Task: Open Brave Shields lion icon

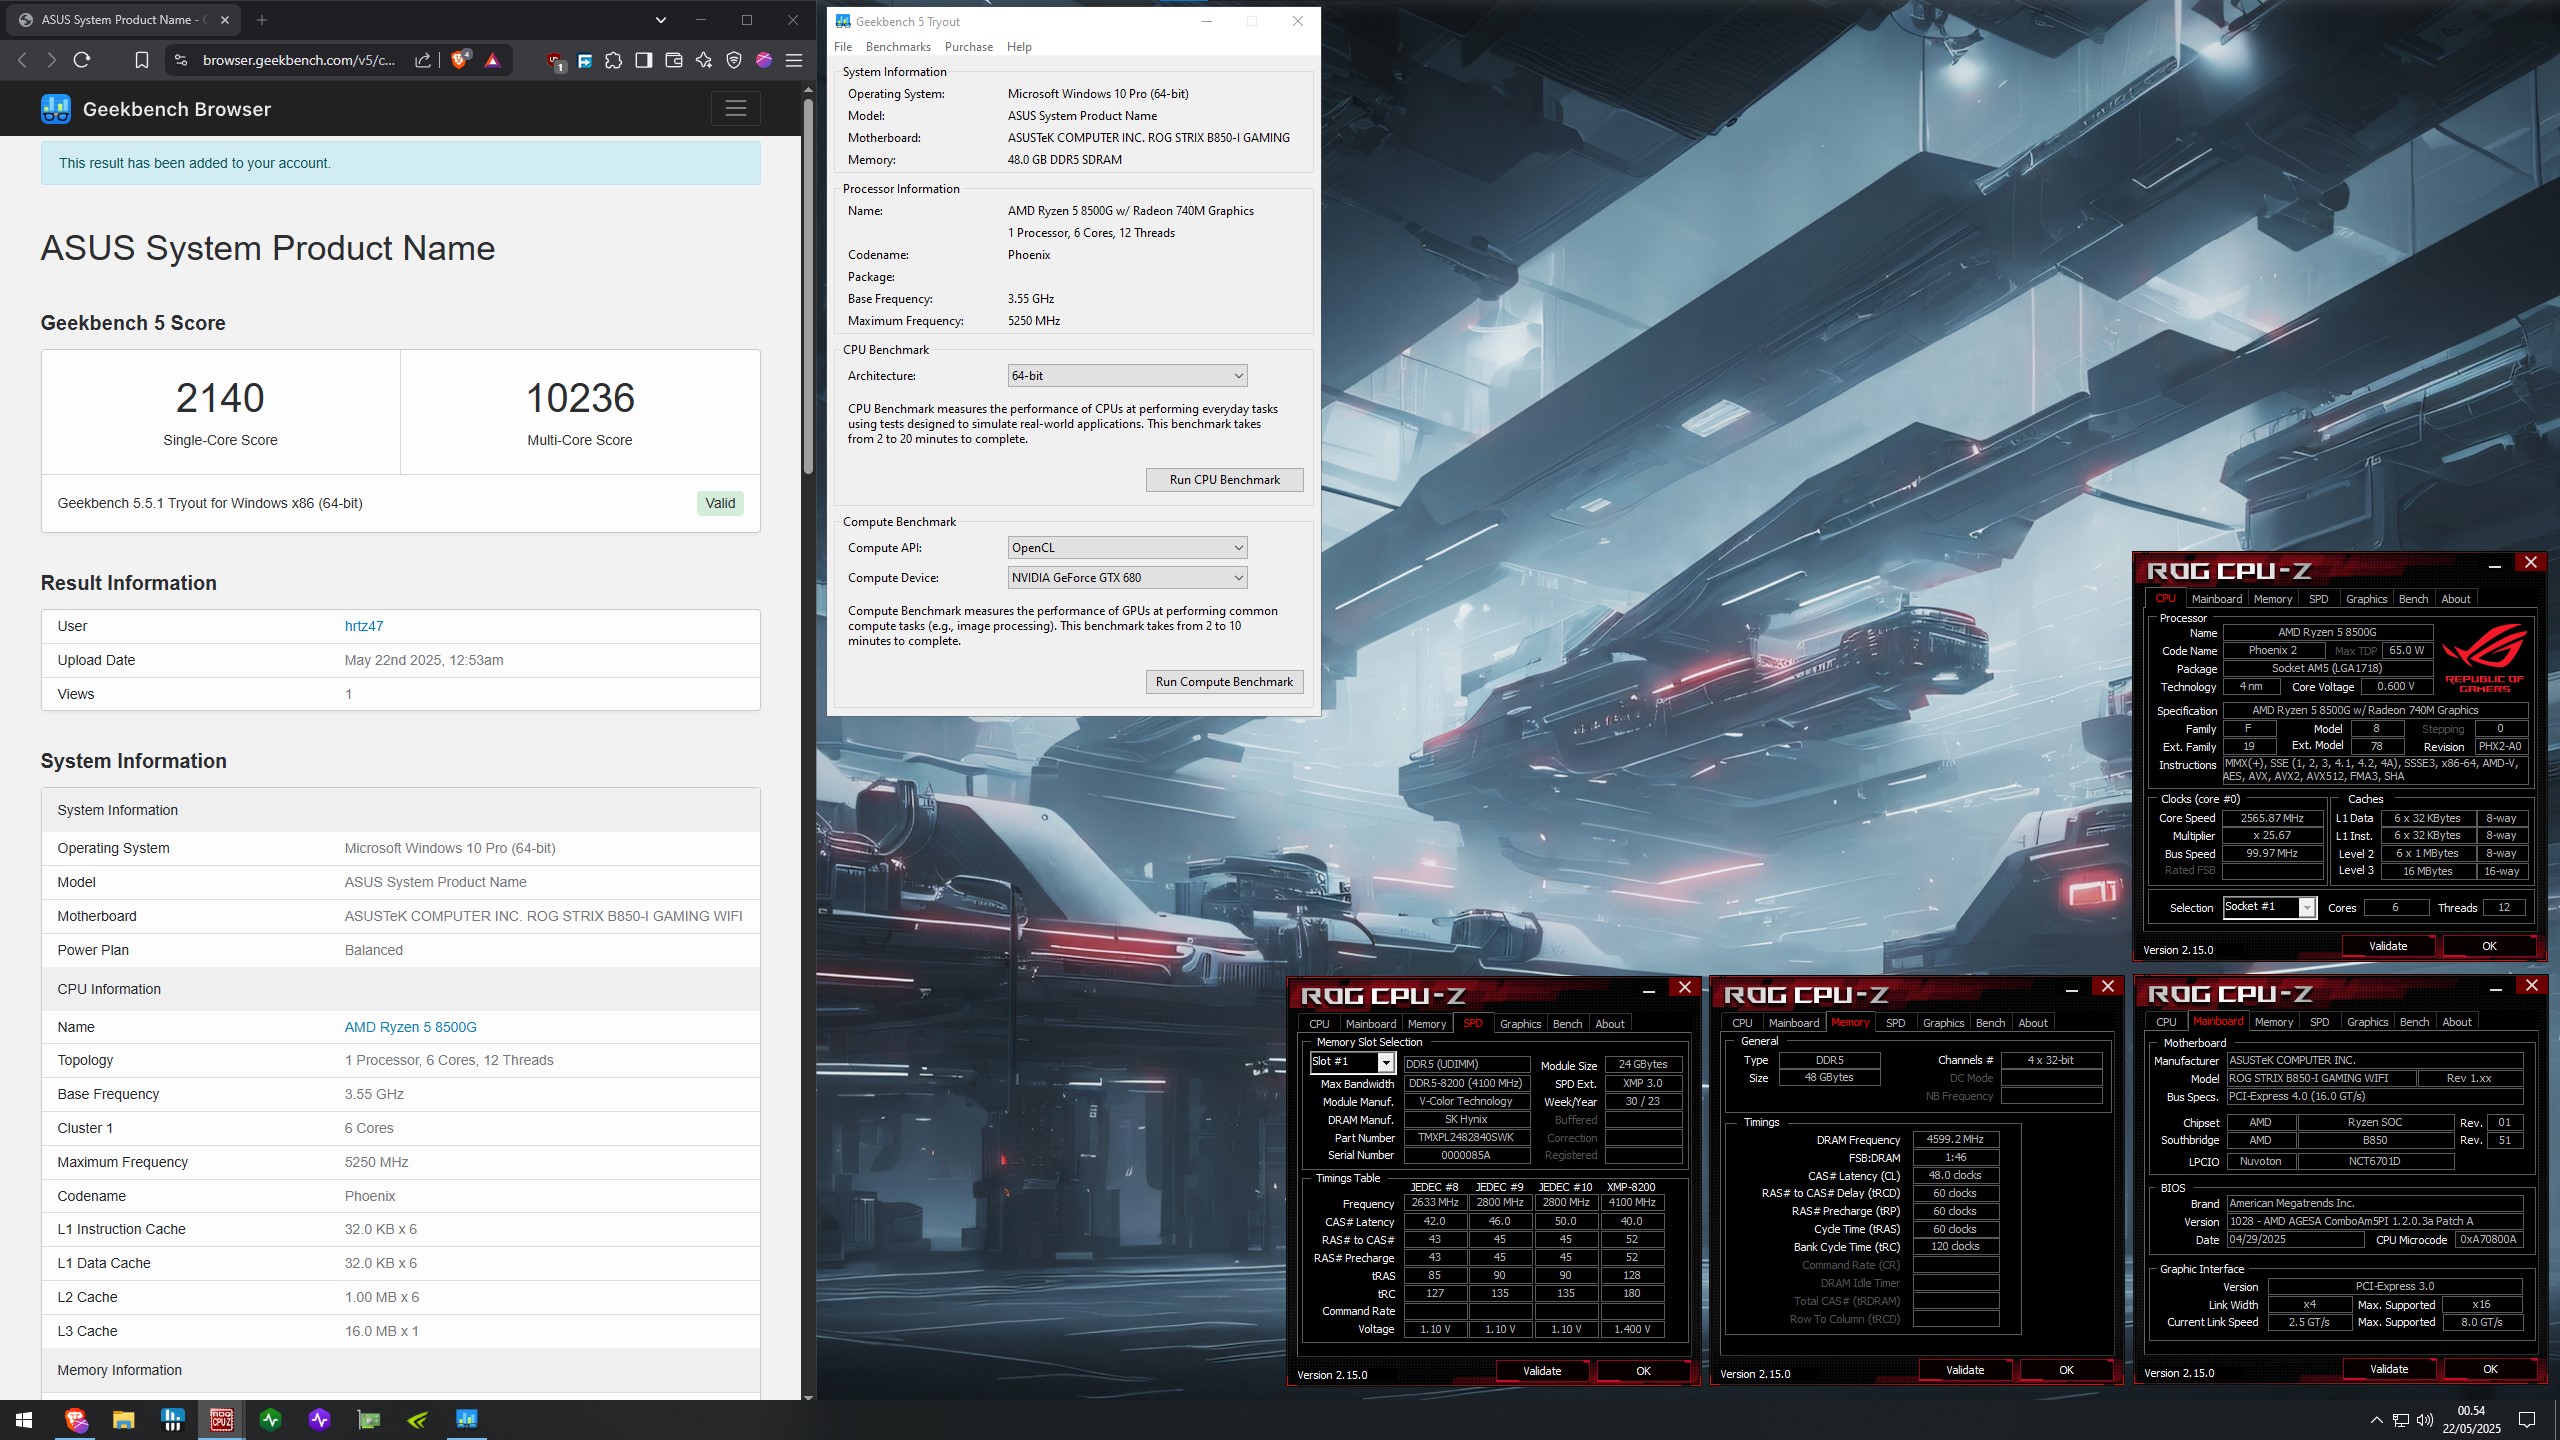Action: (x=460, y=60)
